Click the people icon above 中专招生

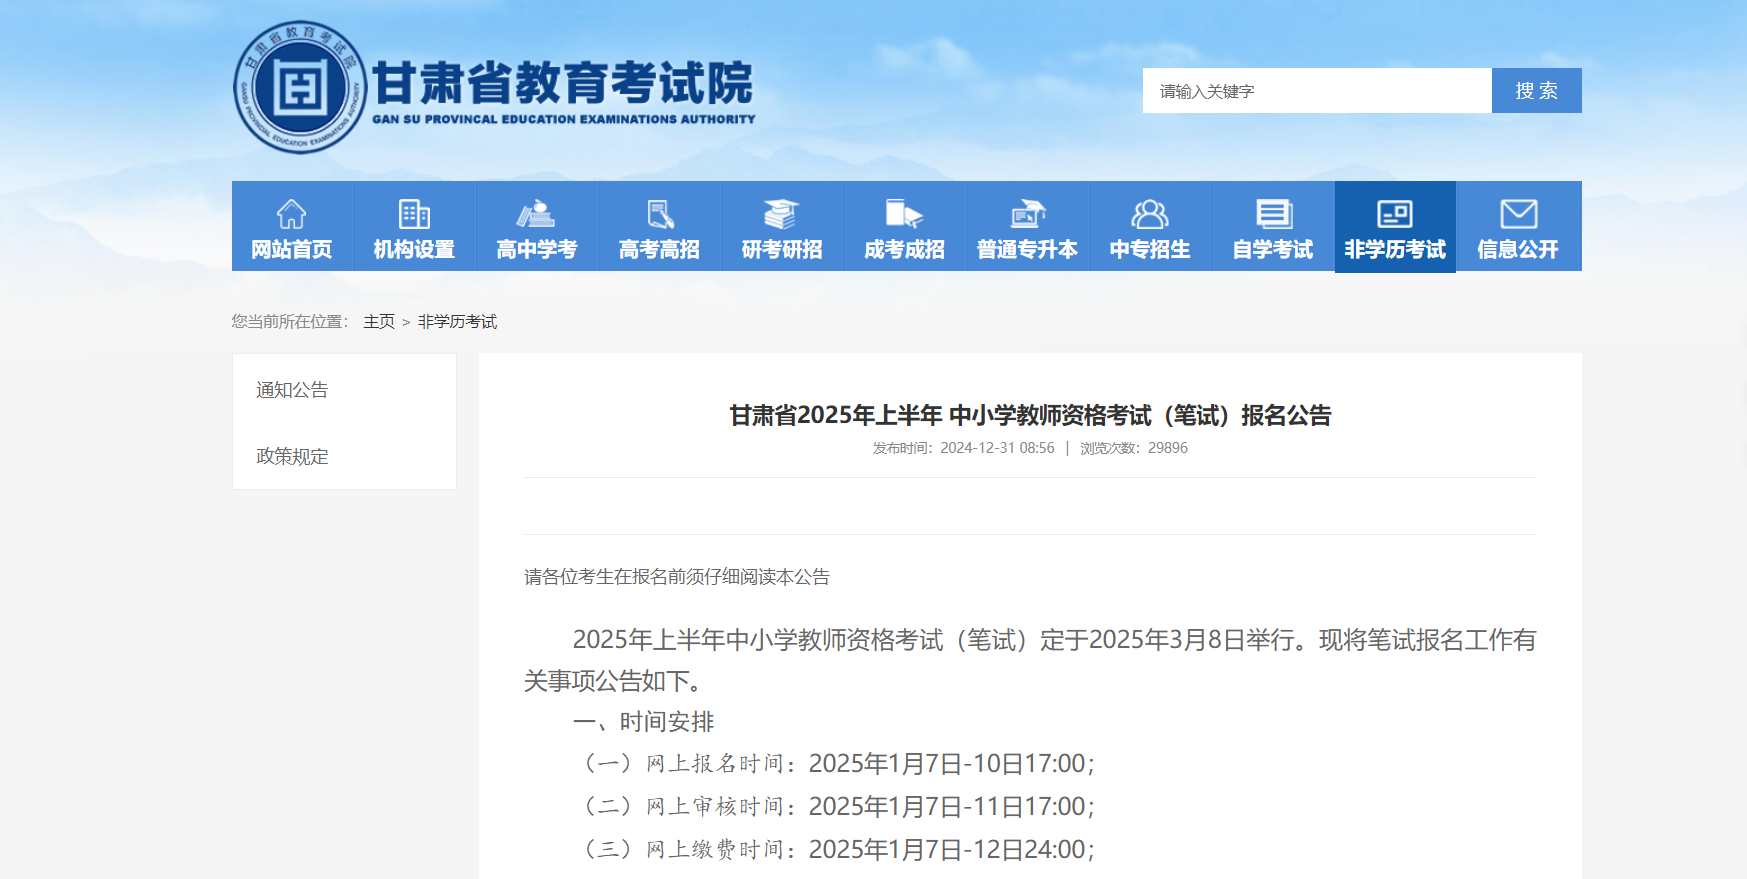[x=1150, y=214]
